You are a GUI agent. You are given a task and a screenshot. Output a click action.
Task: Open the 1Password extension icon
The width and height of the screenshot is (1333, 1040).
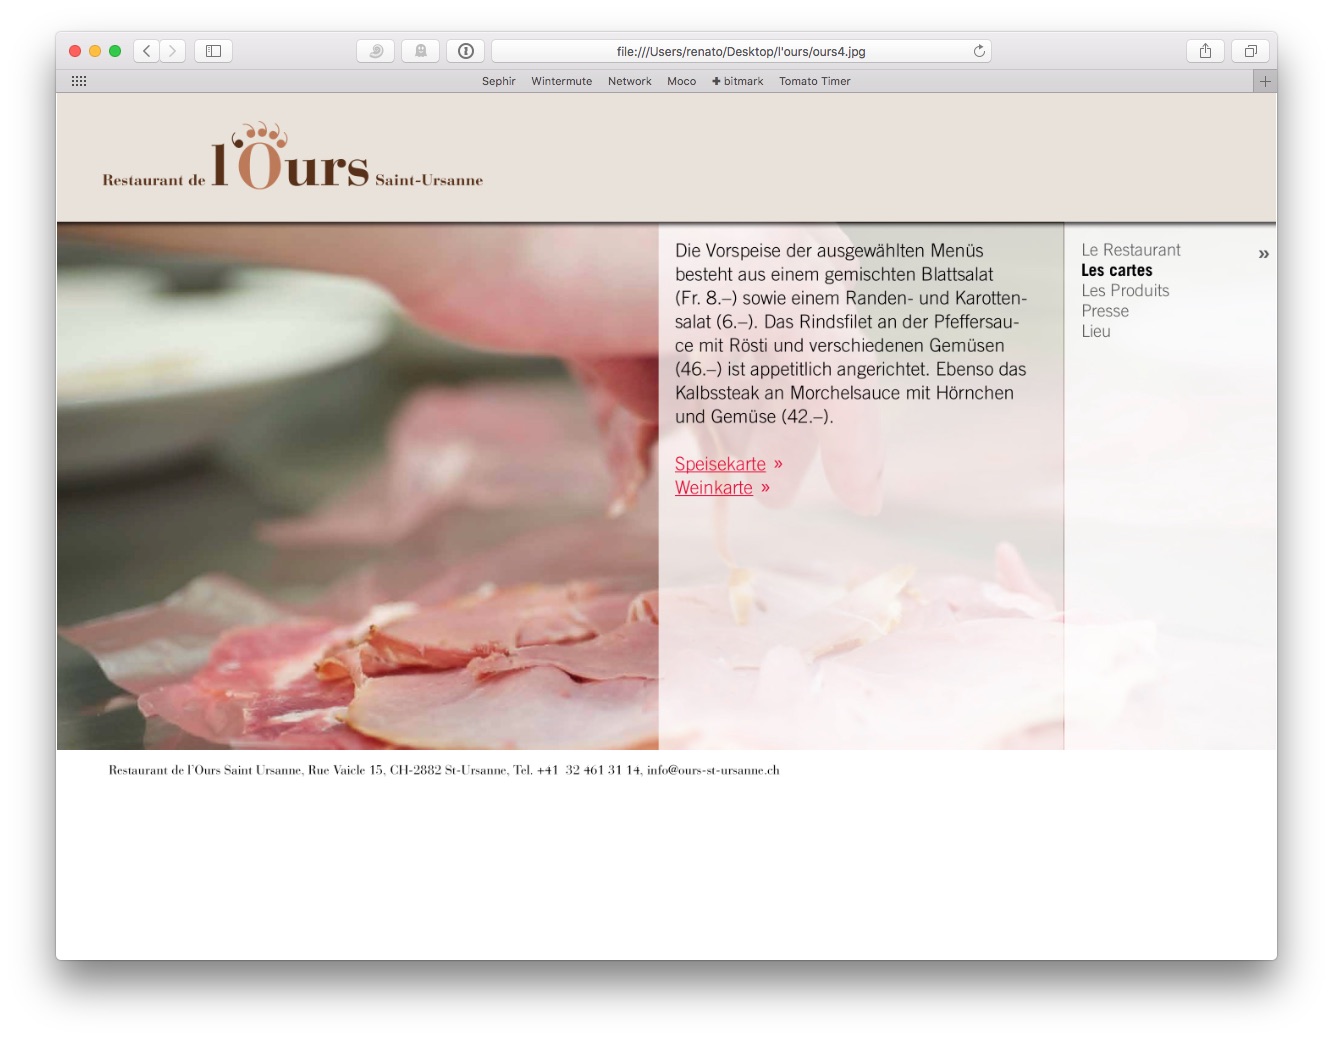point(466,51)
